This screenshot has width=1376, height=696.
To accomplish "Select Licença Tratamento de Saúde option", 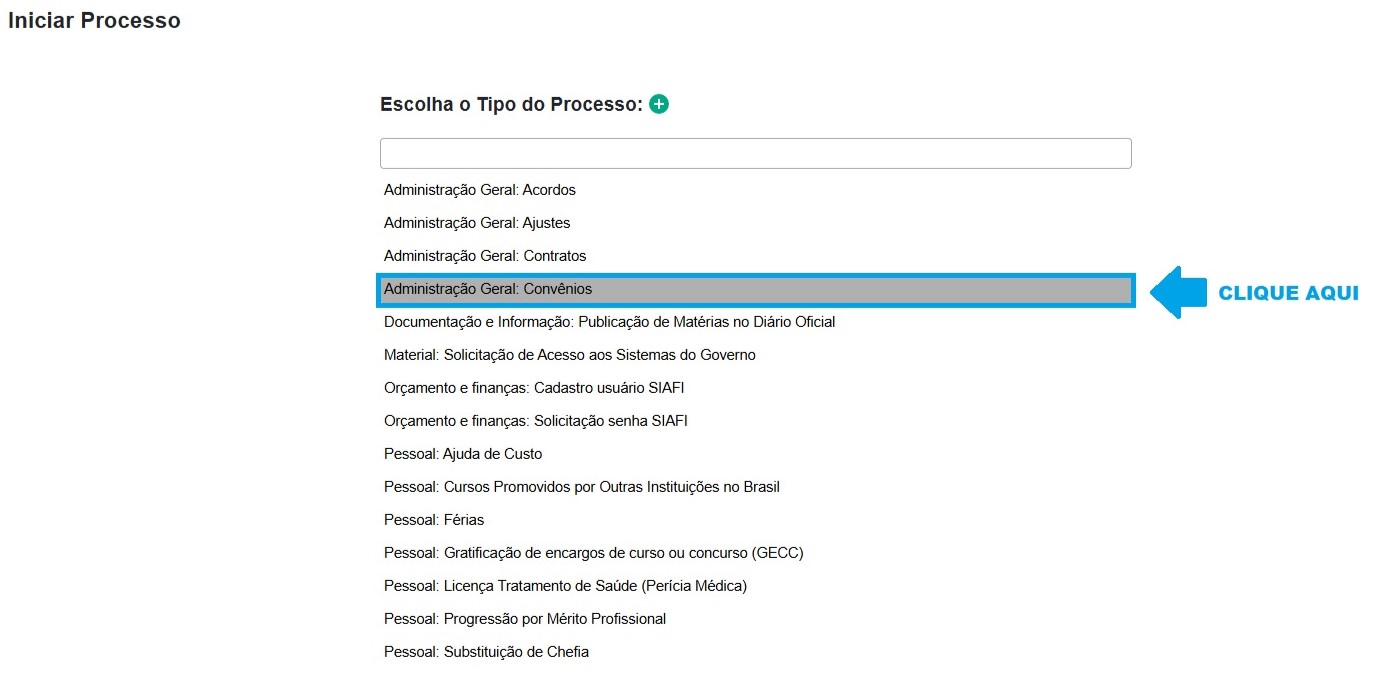I will 565,586.
